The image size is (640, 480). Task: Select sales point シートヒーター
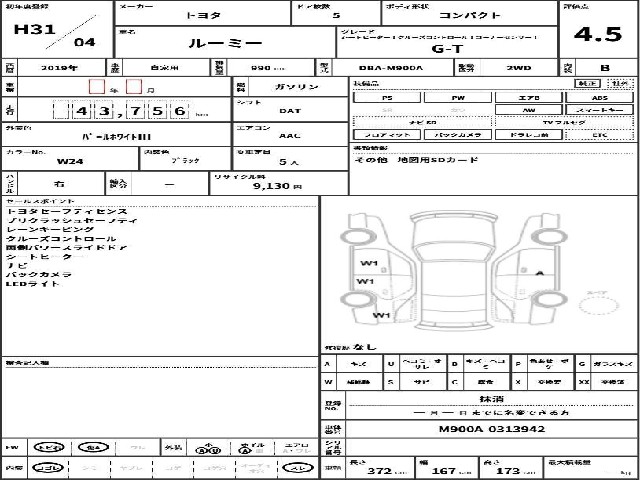pyautogui.click(x=45, y=257)
